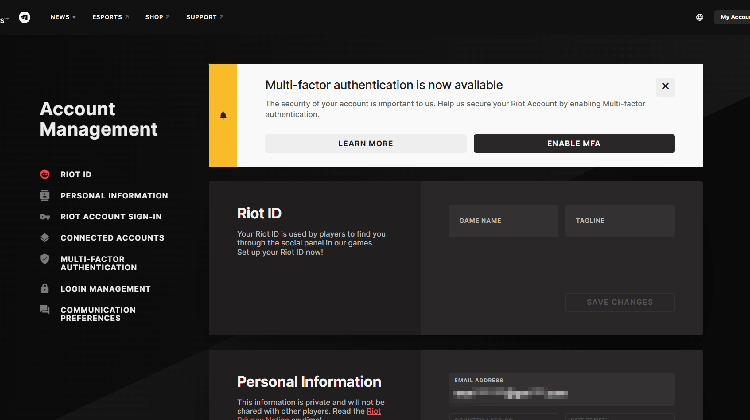Open the My Account button
Screen dimensions: 750x420
732,17
